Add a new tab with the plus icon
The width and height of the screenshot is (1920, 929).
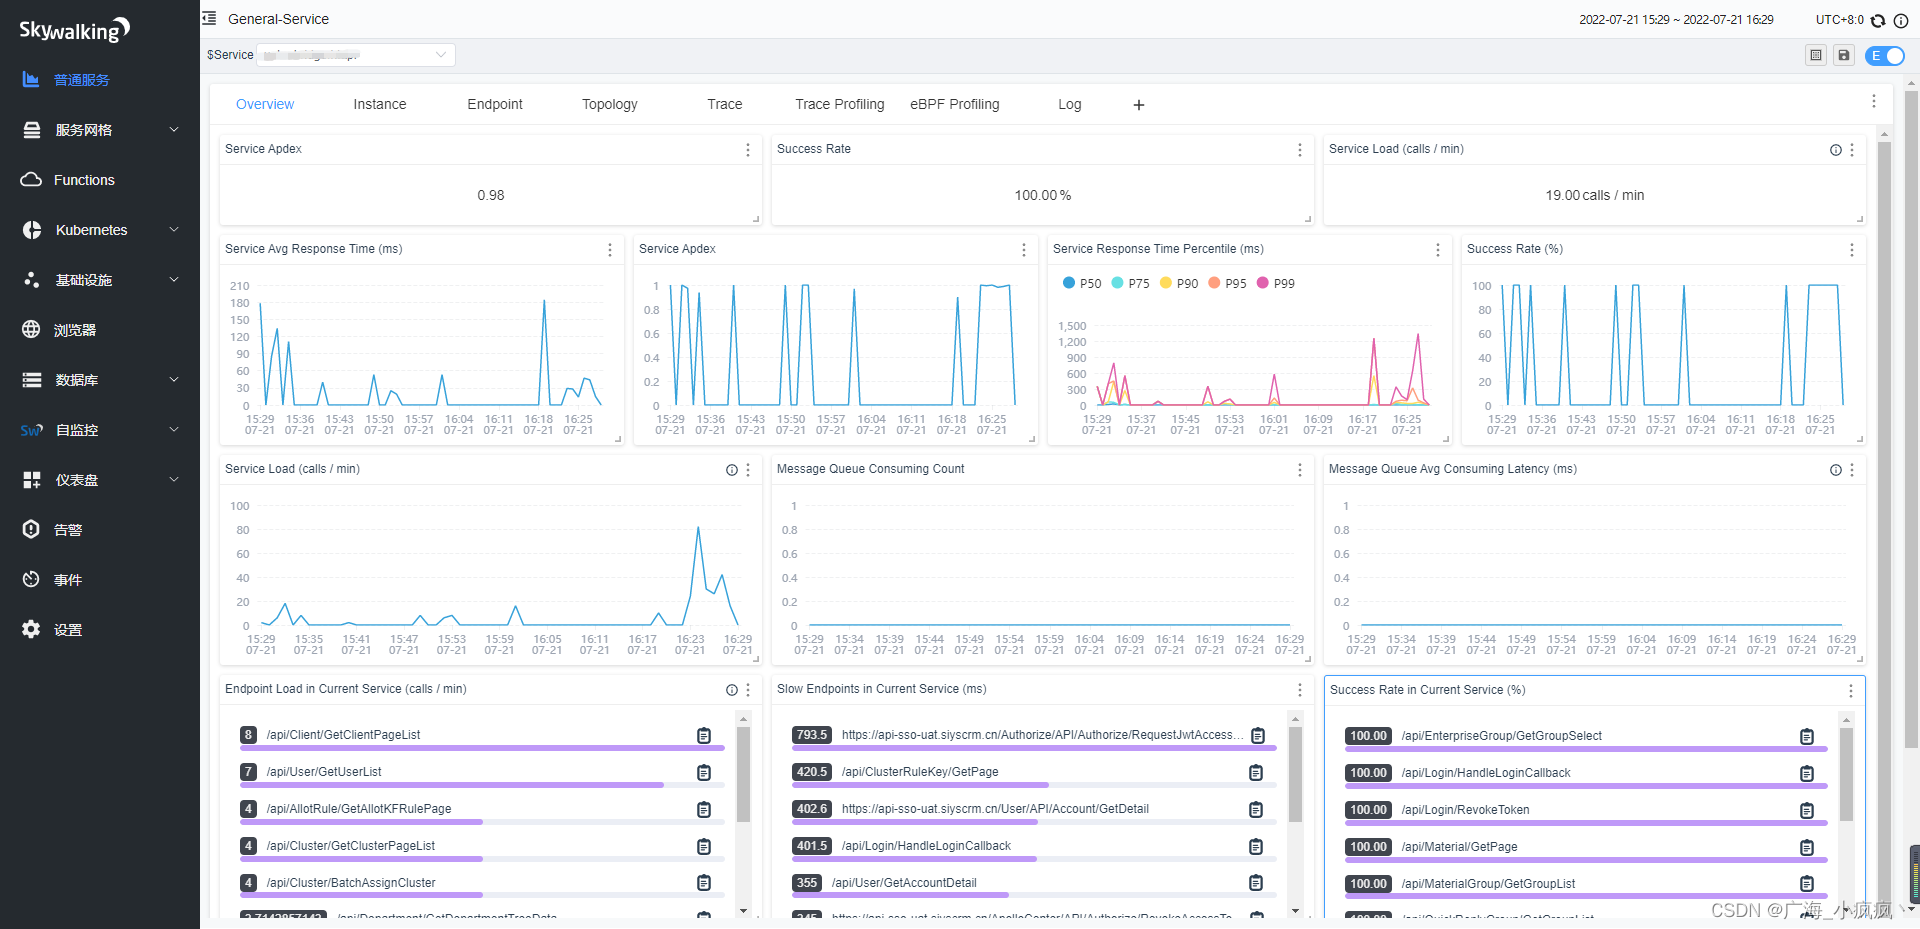tap(1139, 105)
